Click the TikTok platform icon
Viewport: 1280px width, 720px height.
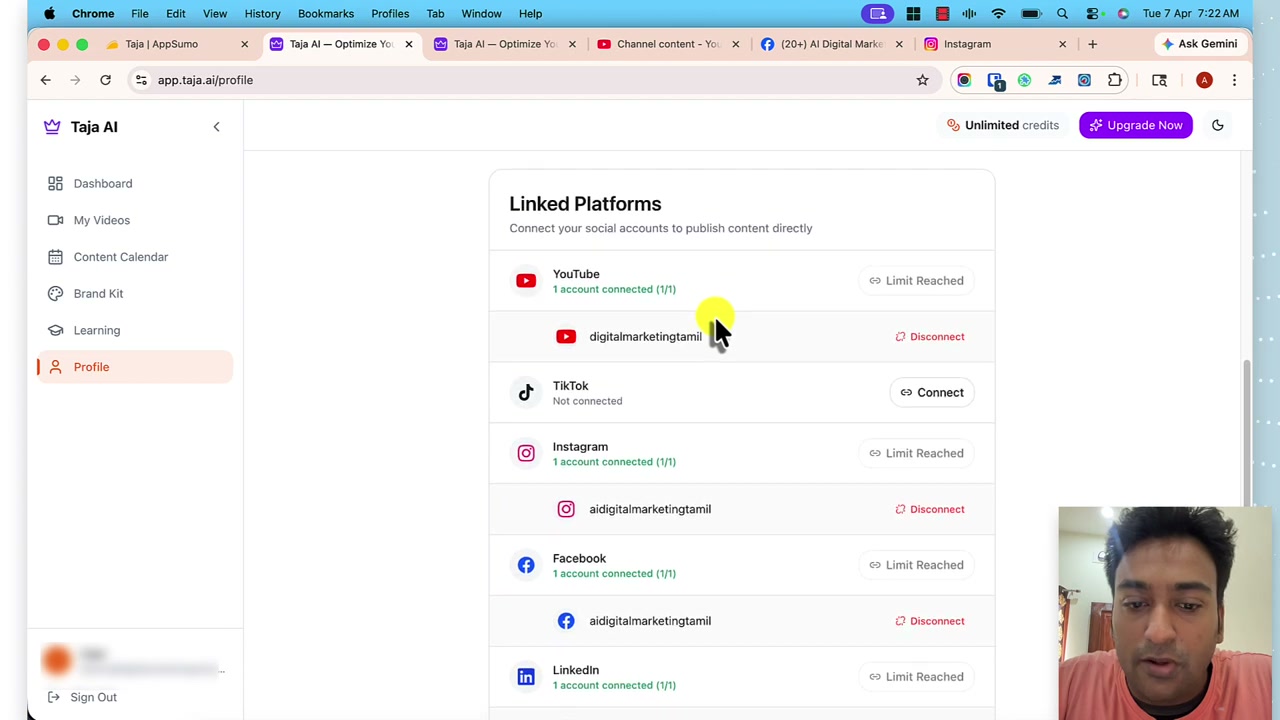(526, 393)
